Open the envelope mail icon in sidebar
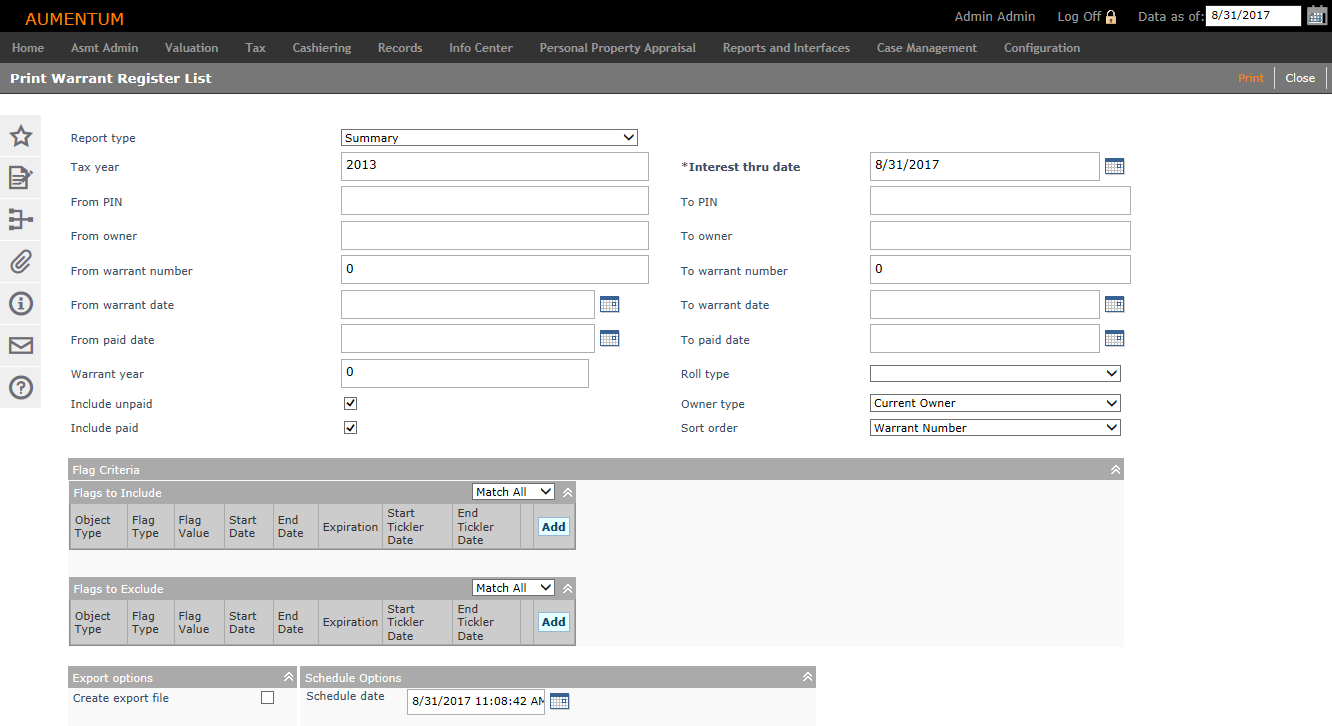The image size is (1332, 726). click(x=21, y=346)
